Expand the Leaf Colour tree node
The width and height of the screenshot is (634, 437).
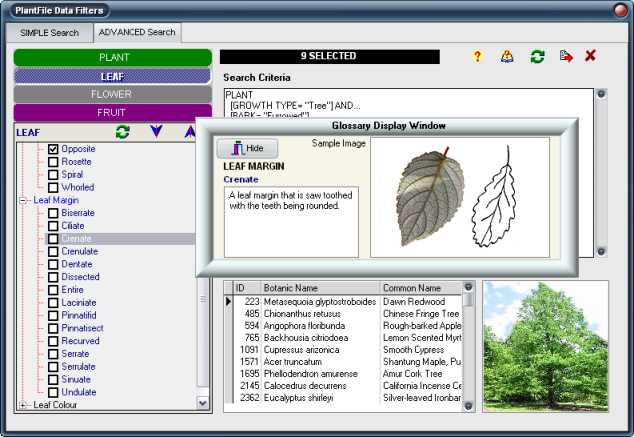point(23,405)
